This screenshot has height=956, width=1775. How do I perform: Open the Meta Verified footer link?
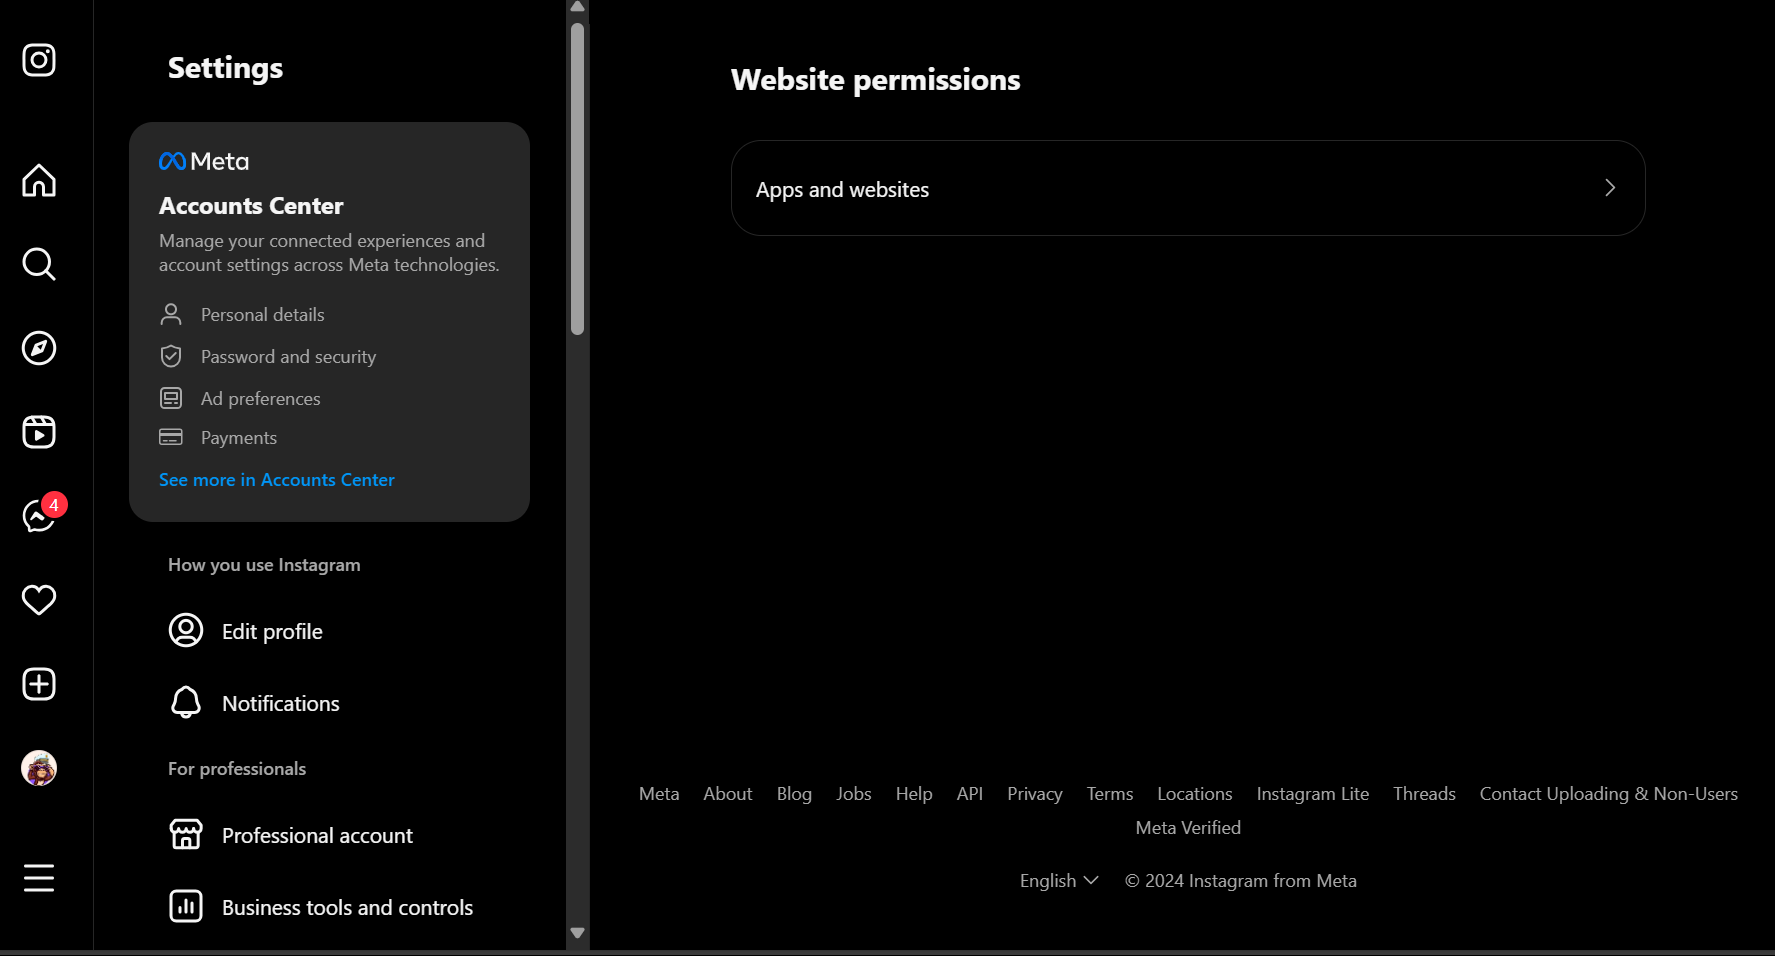pyautogui.click(x=1188, y=828)
